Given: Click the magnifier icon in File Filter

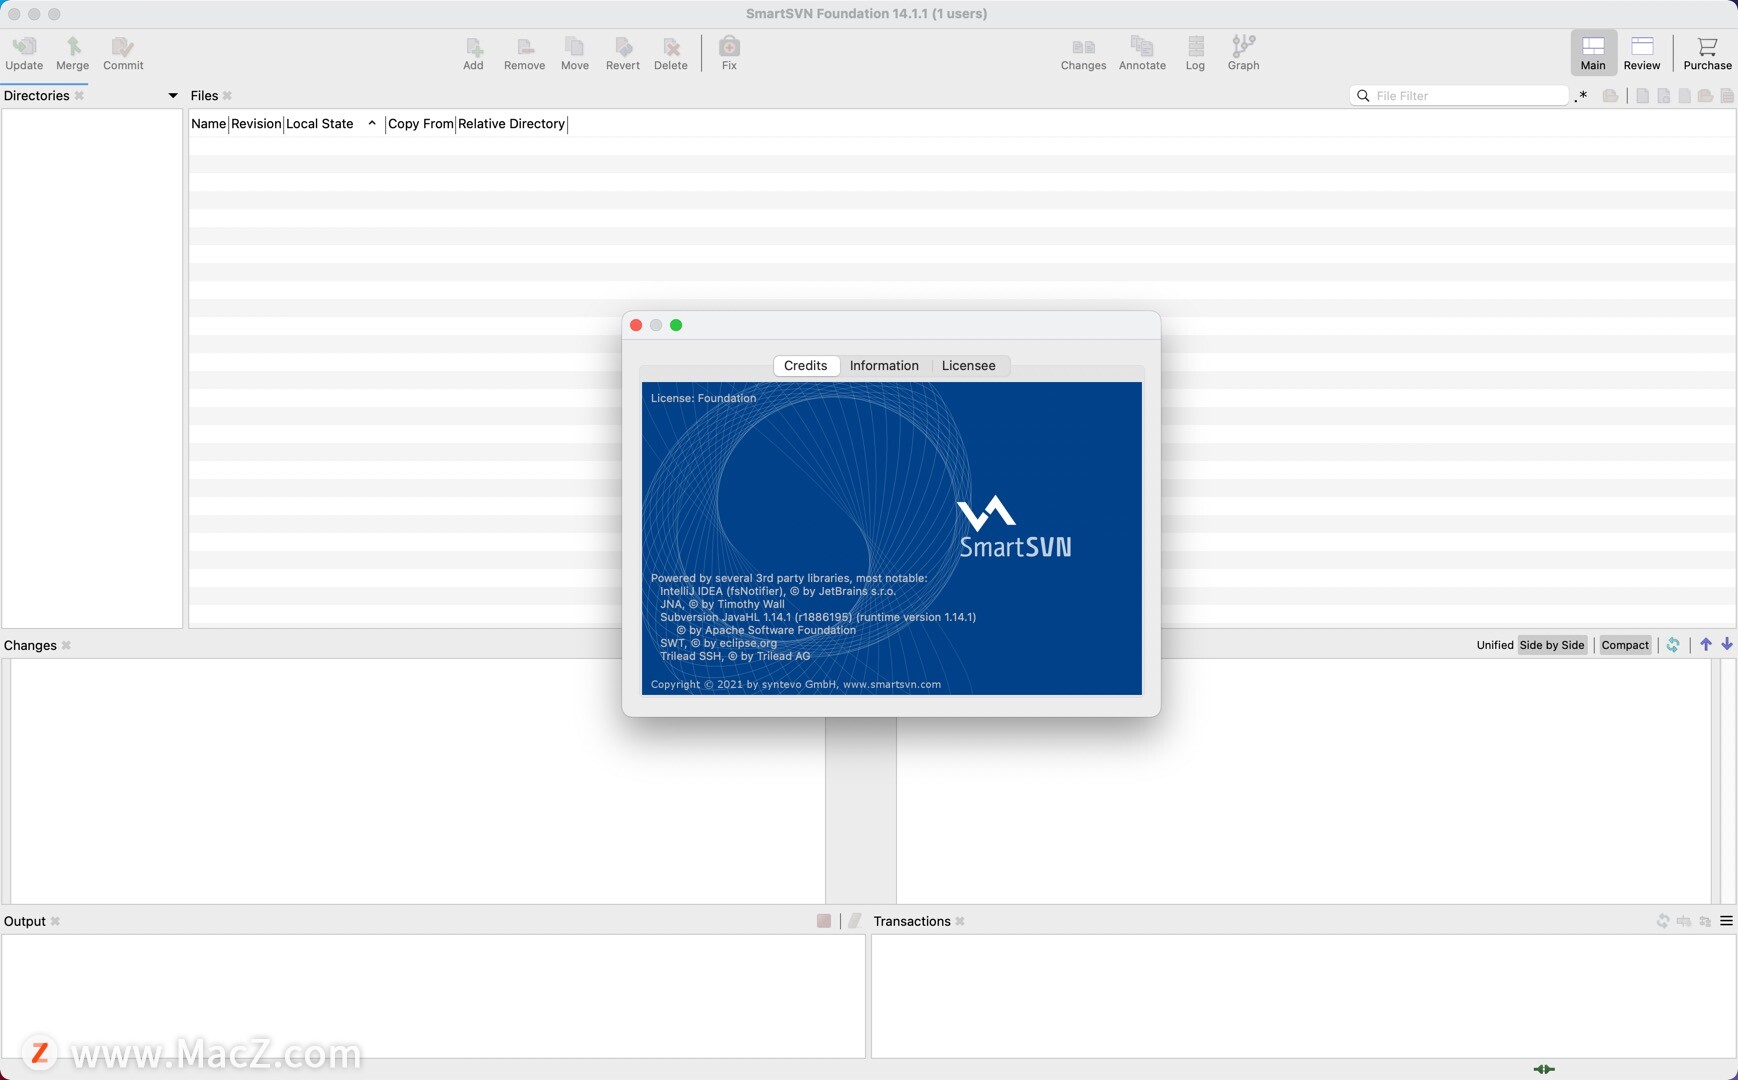Looking at the screenshot, I should coord(1363,96).
